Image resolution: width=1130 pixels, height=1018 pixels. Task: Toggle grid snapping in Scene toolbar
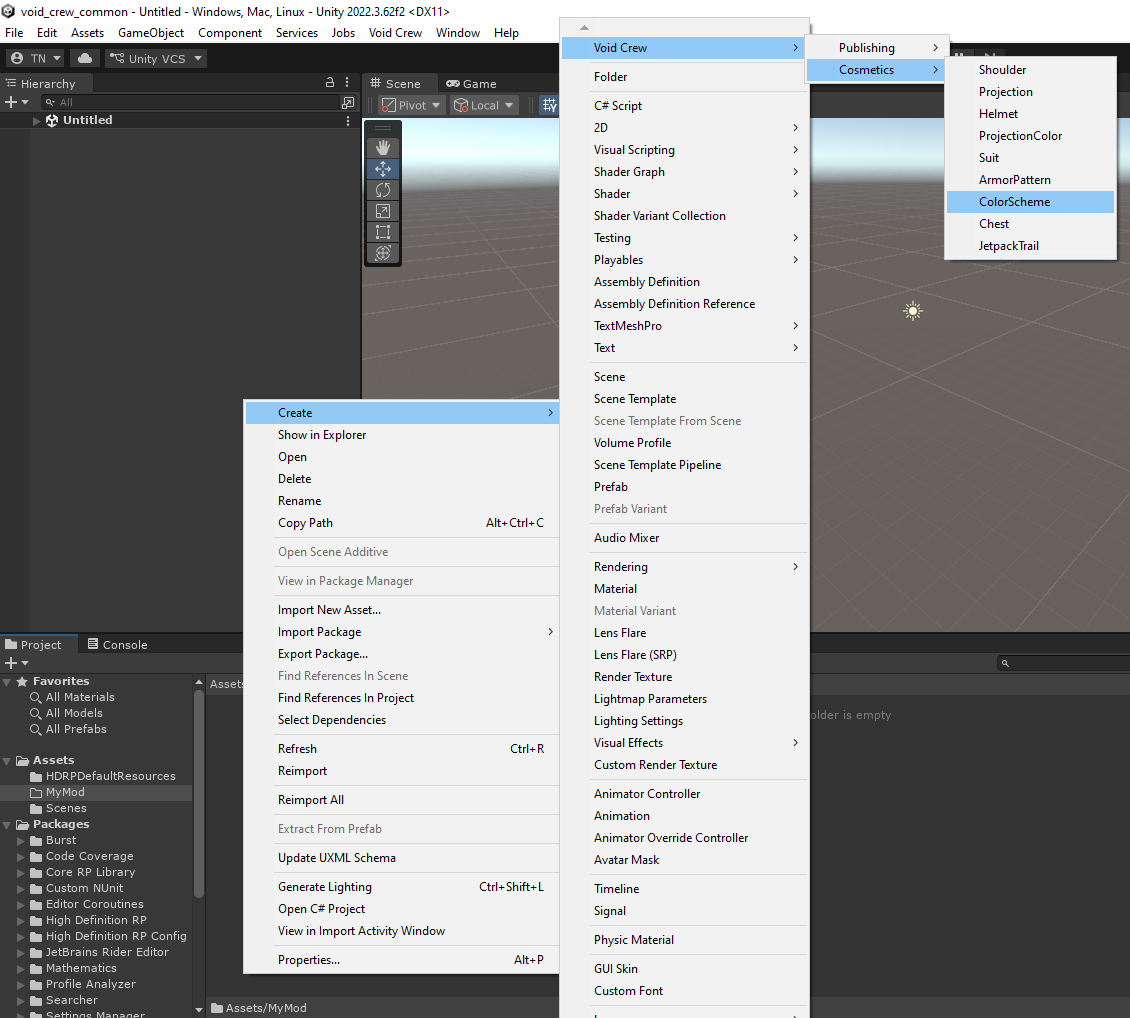point(550,105)
